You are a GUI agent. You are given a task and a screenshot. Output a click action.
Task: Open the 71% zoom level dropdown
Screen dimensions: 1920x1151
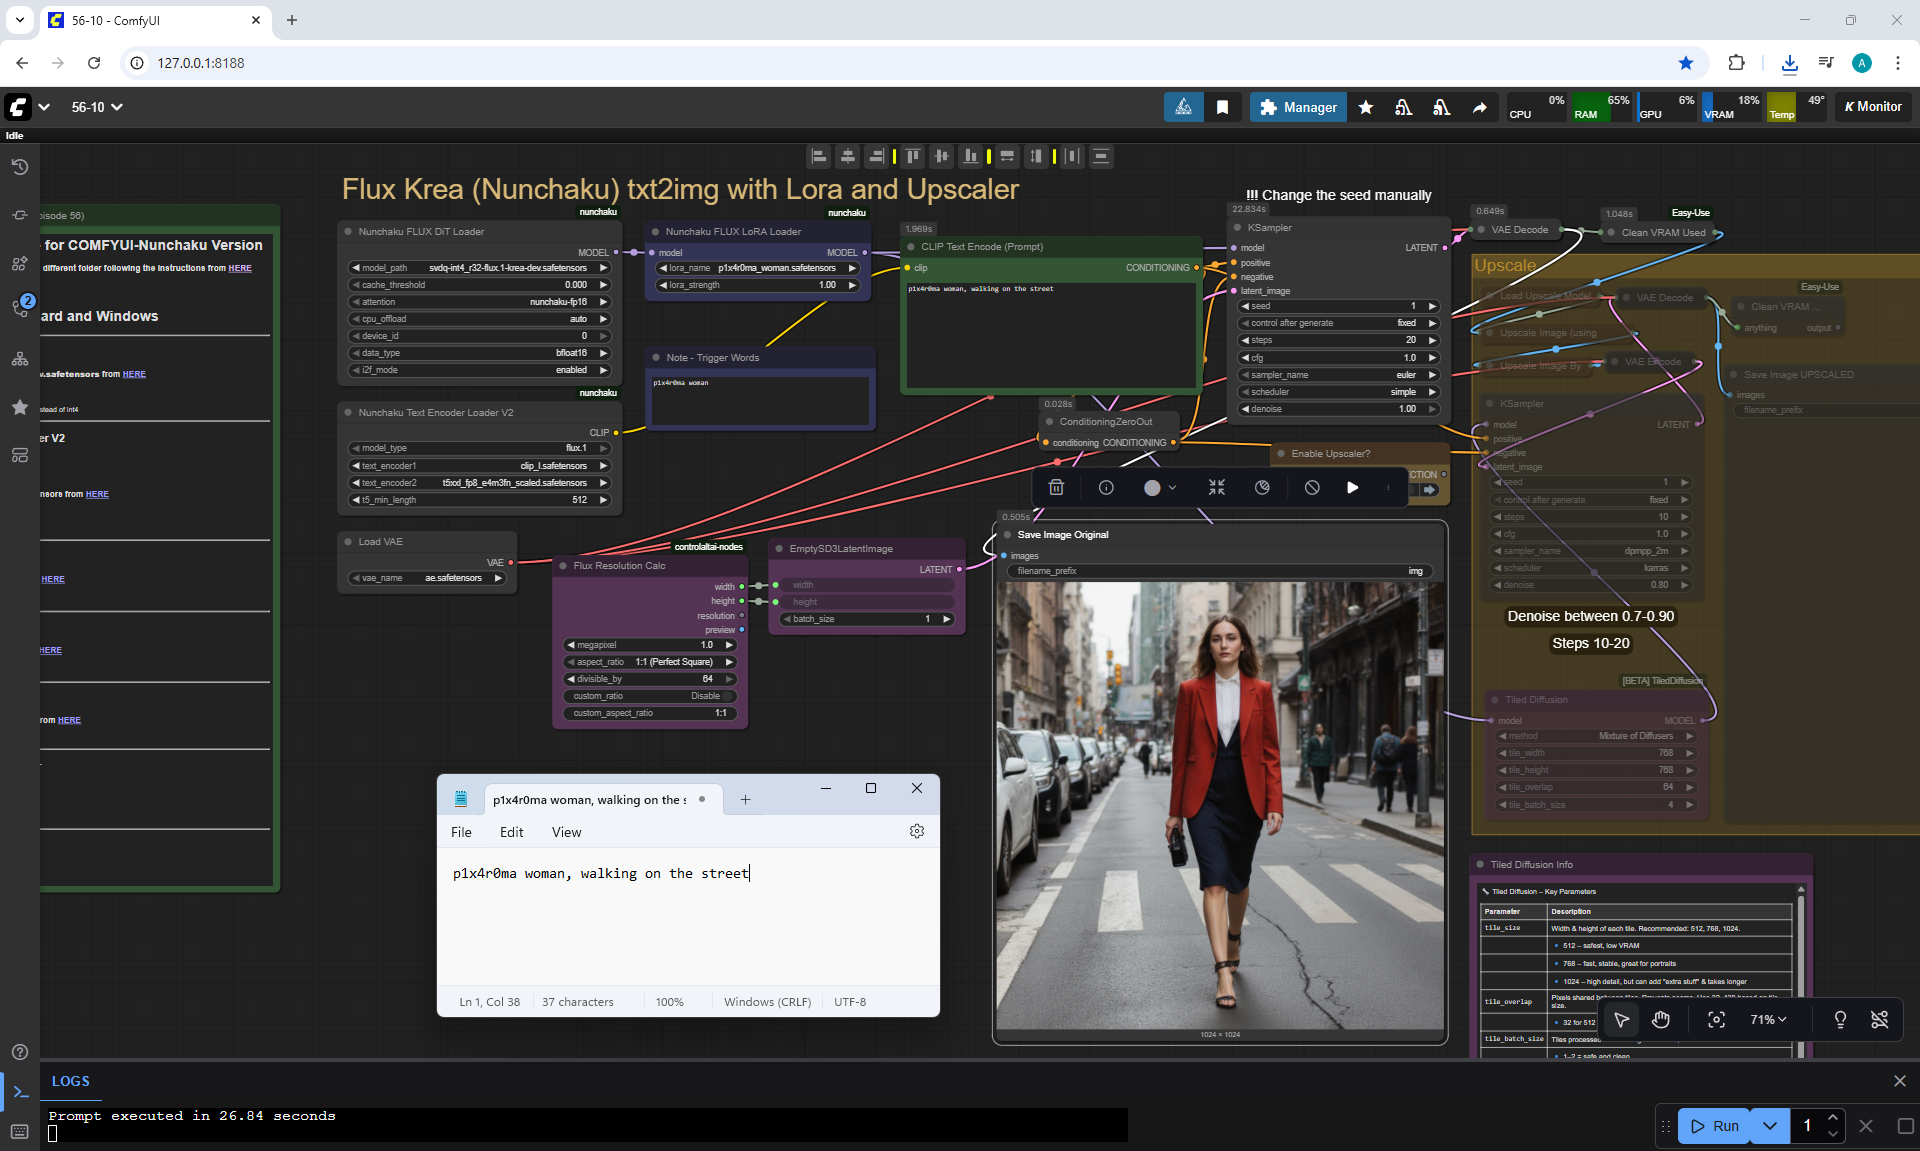1768,1019
